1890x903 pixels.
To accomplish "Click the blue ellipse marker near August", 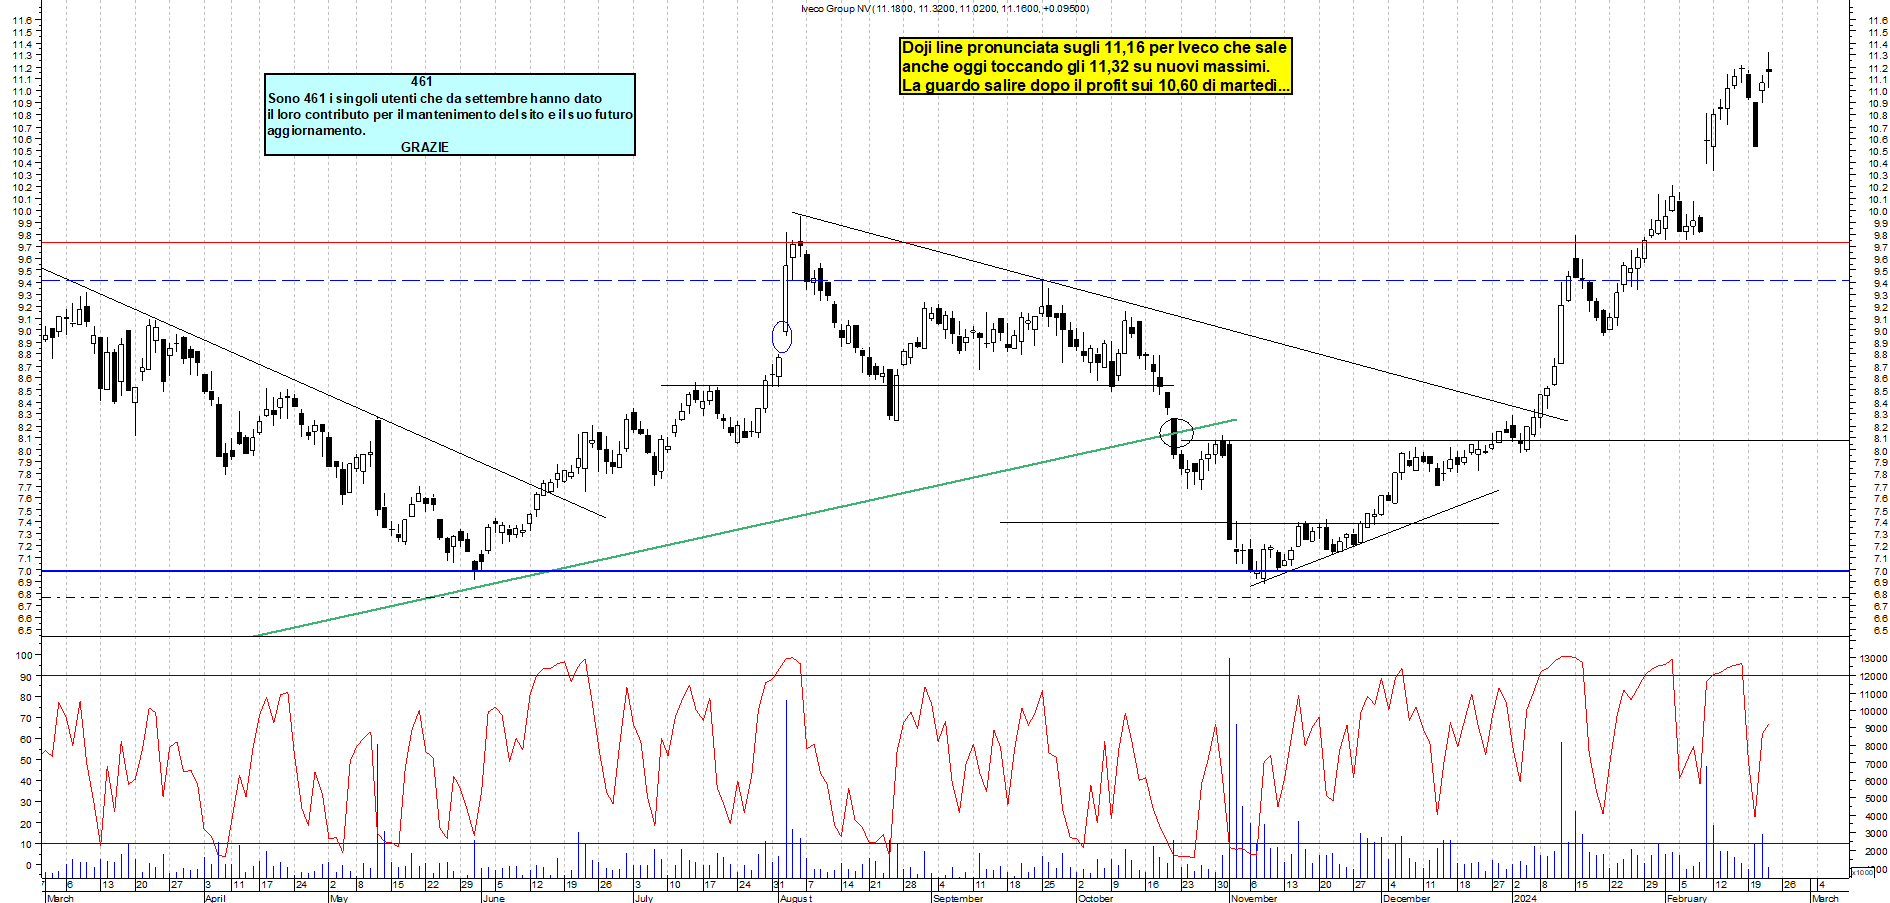I will tap(782, 337).
